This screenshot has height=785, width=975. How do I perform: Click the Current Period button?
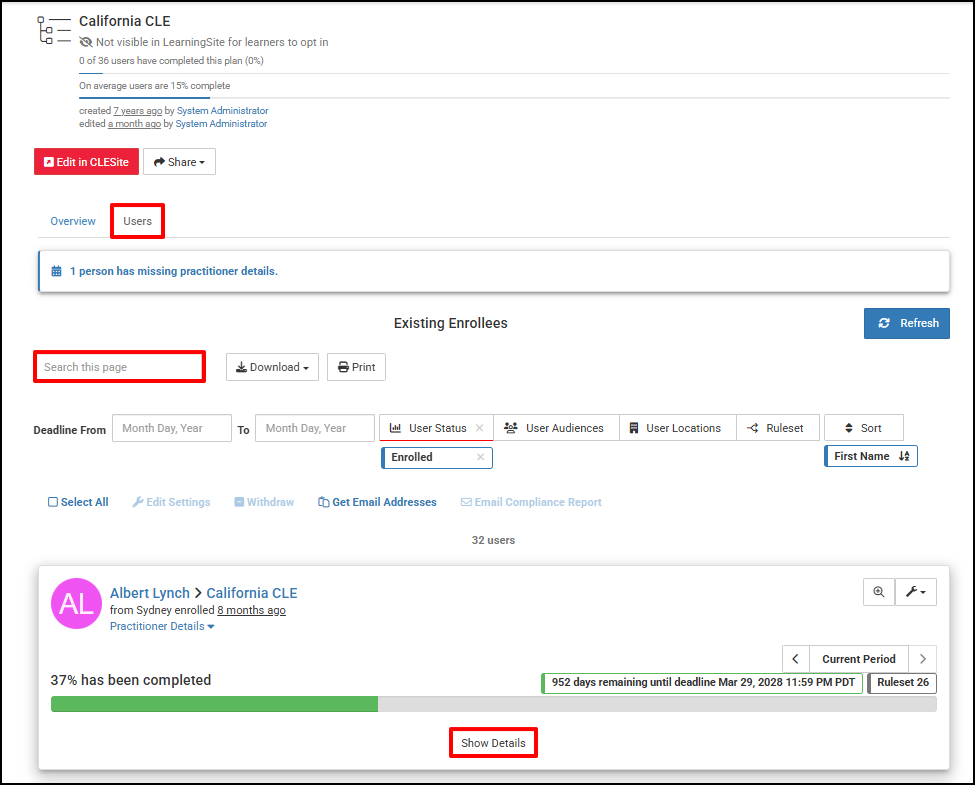pyautogui.click(x=859, y=659)
